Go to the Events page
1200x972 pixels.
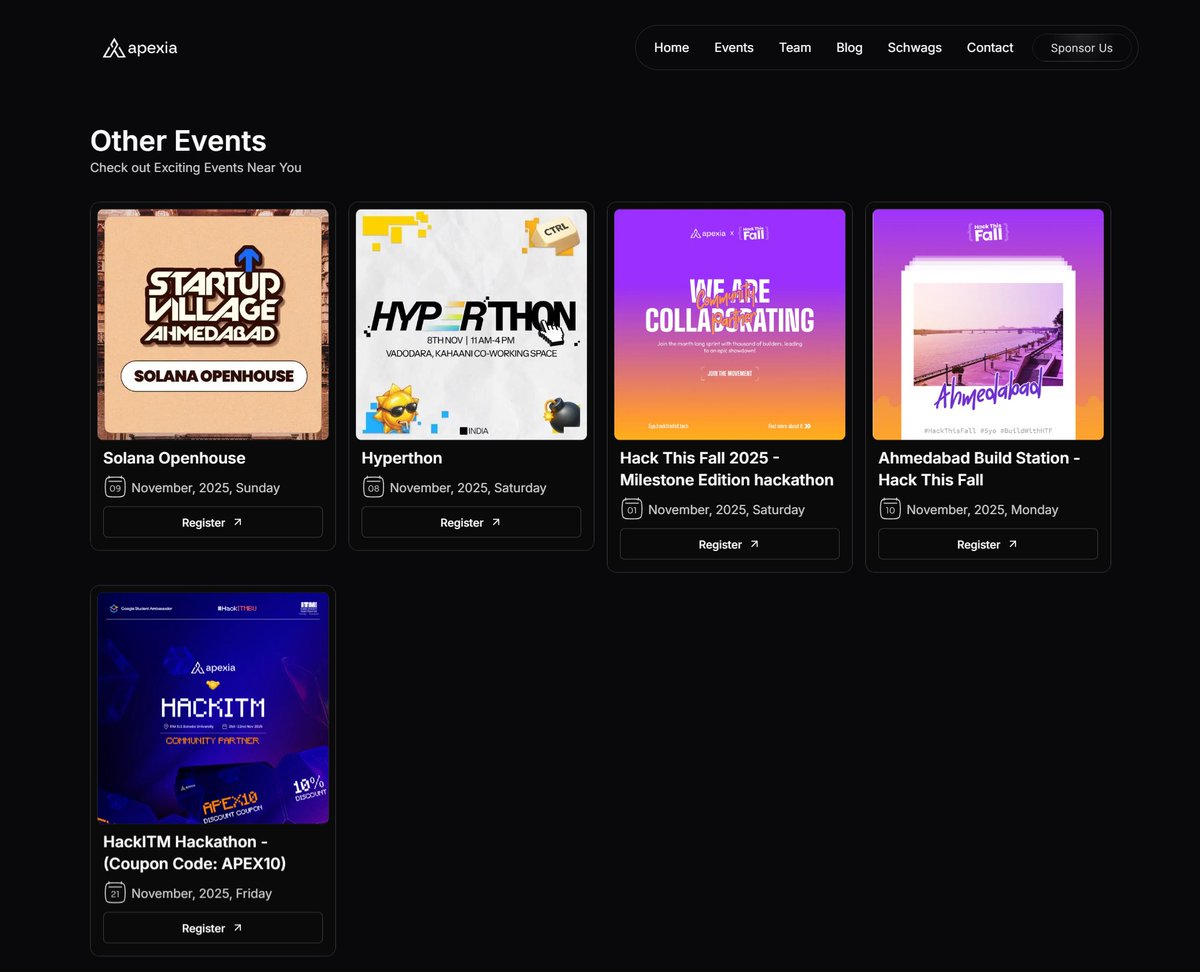tap(734, 47)
